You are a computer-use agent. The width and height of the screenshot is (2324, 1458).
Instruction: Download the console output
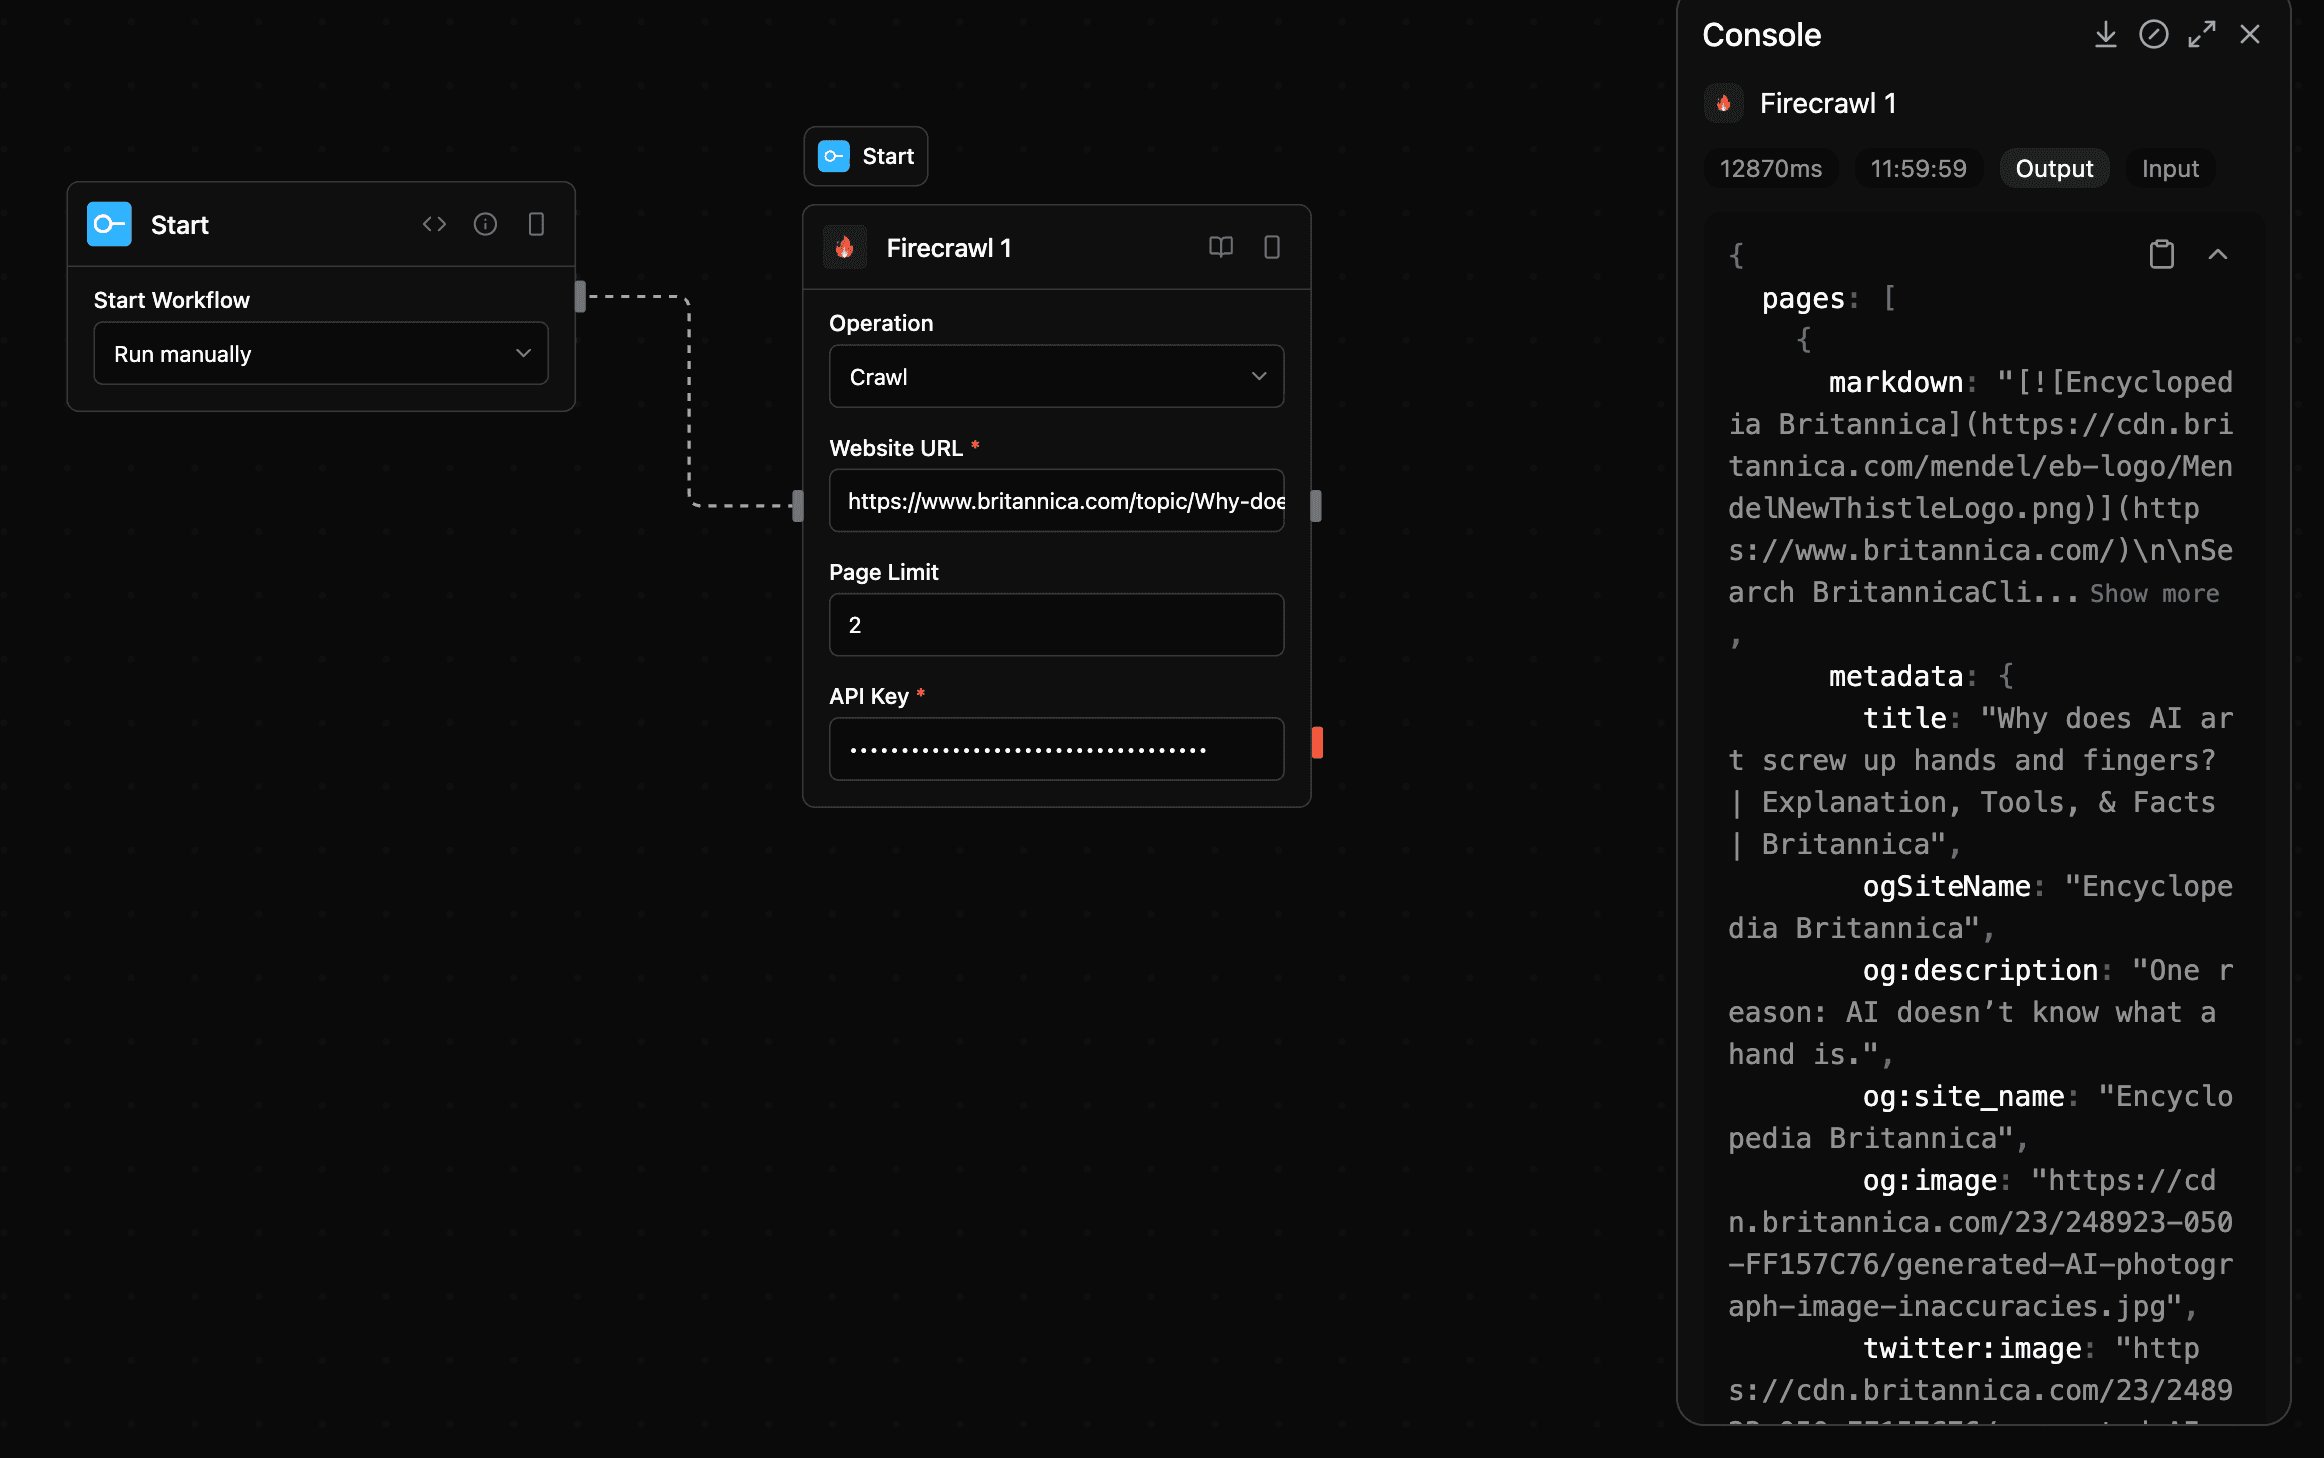[2106, 34]
